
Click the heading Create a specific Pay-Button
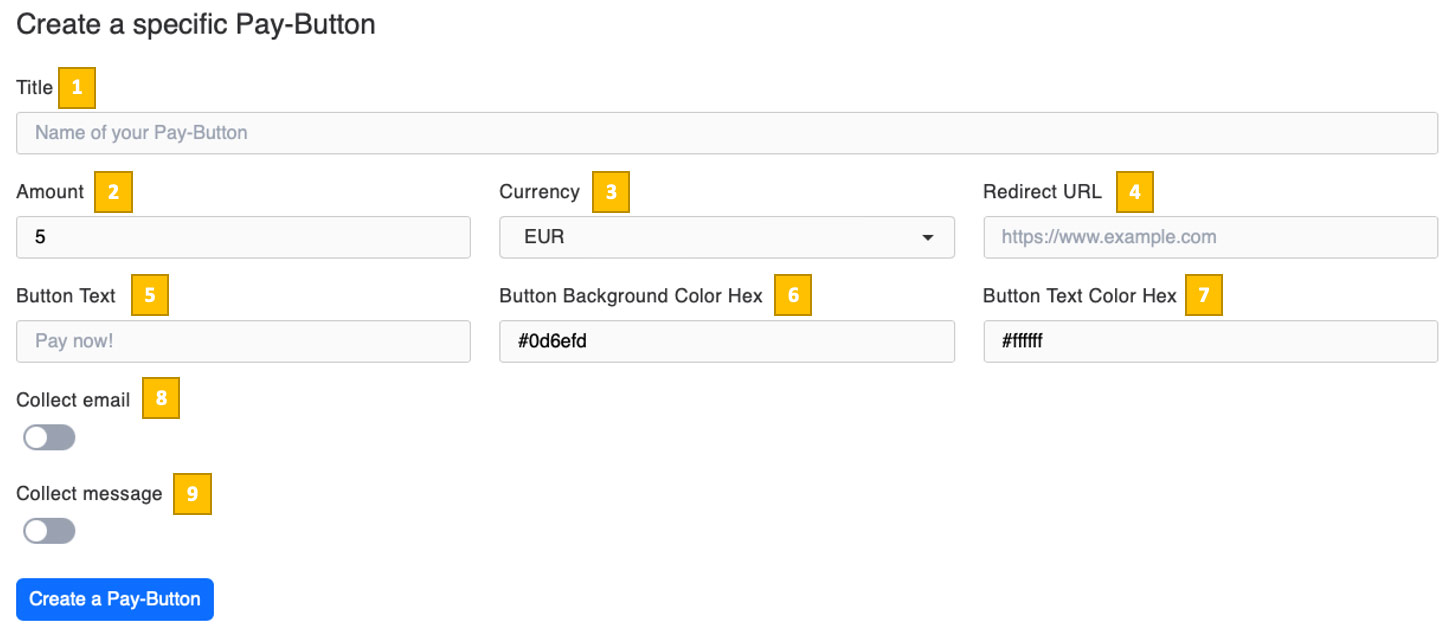pyautogui.click(x=196, y=24)
